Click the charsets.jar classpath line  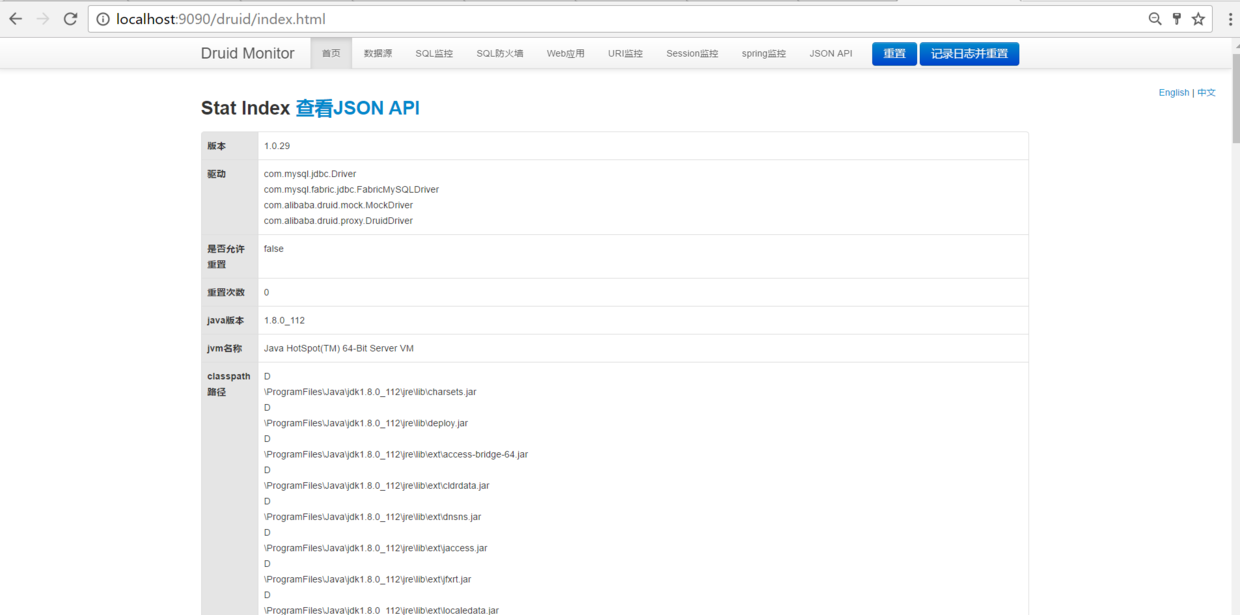[x=370, y=392]
